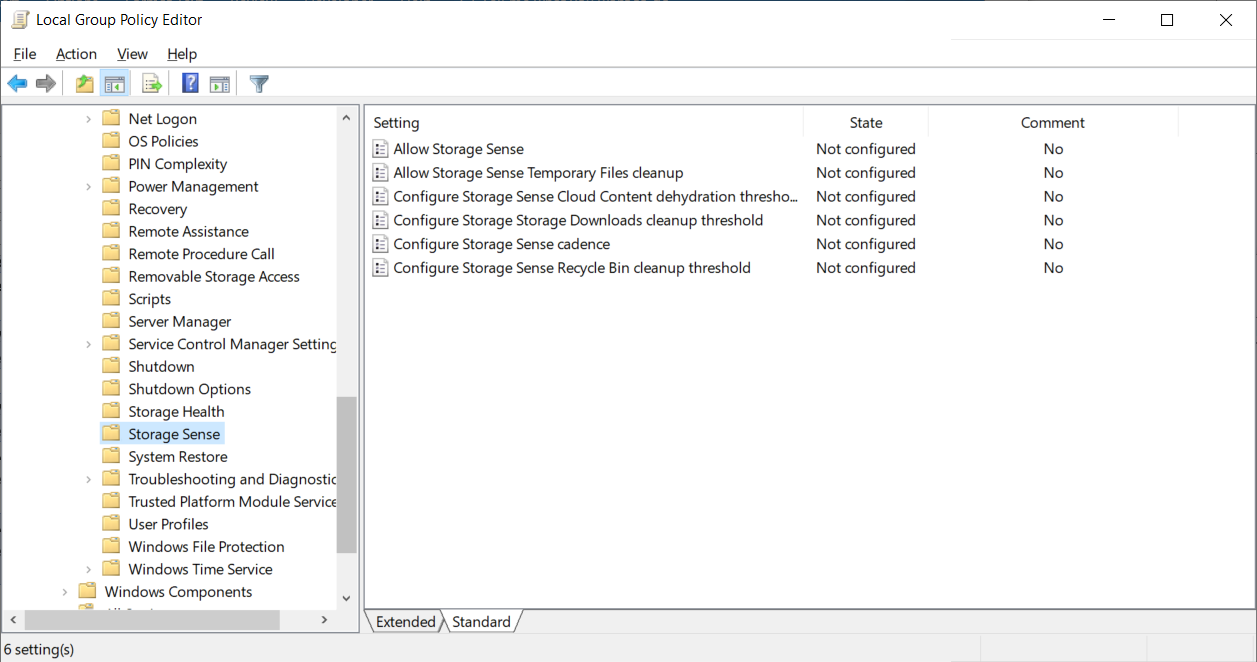
Task: Select Remote Assistance in the tree
Action: point(188,231)
